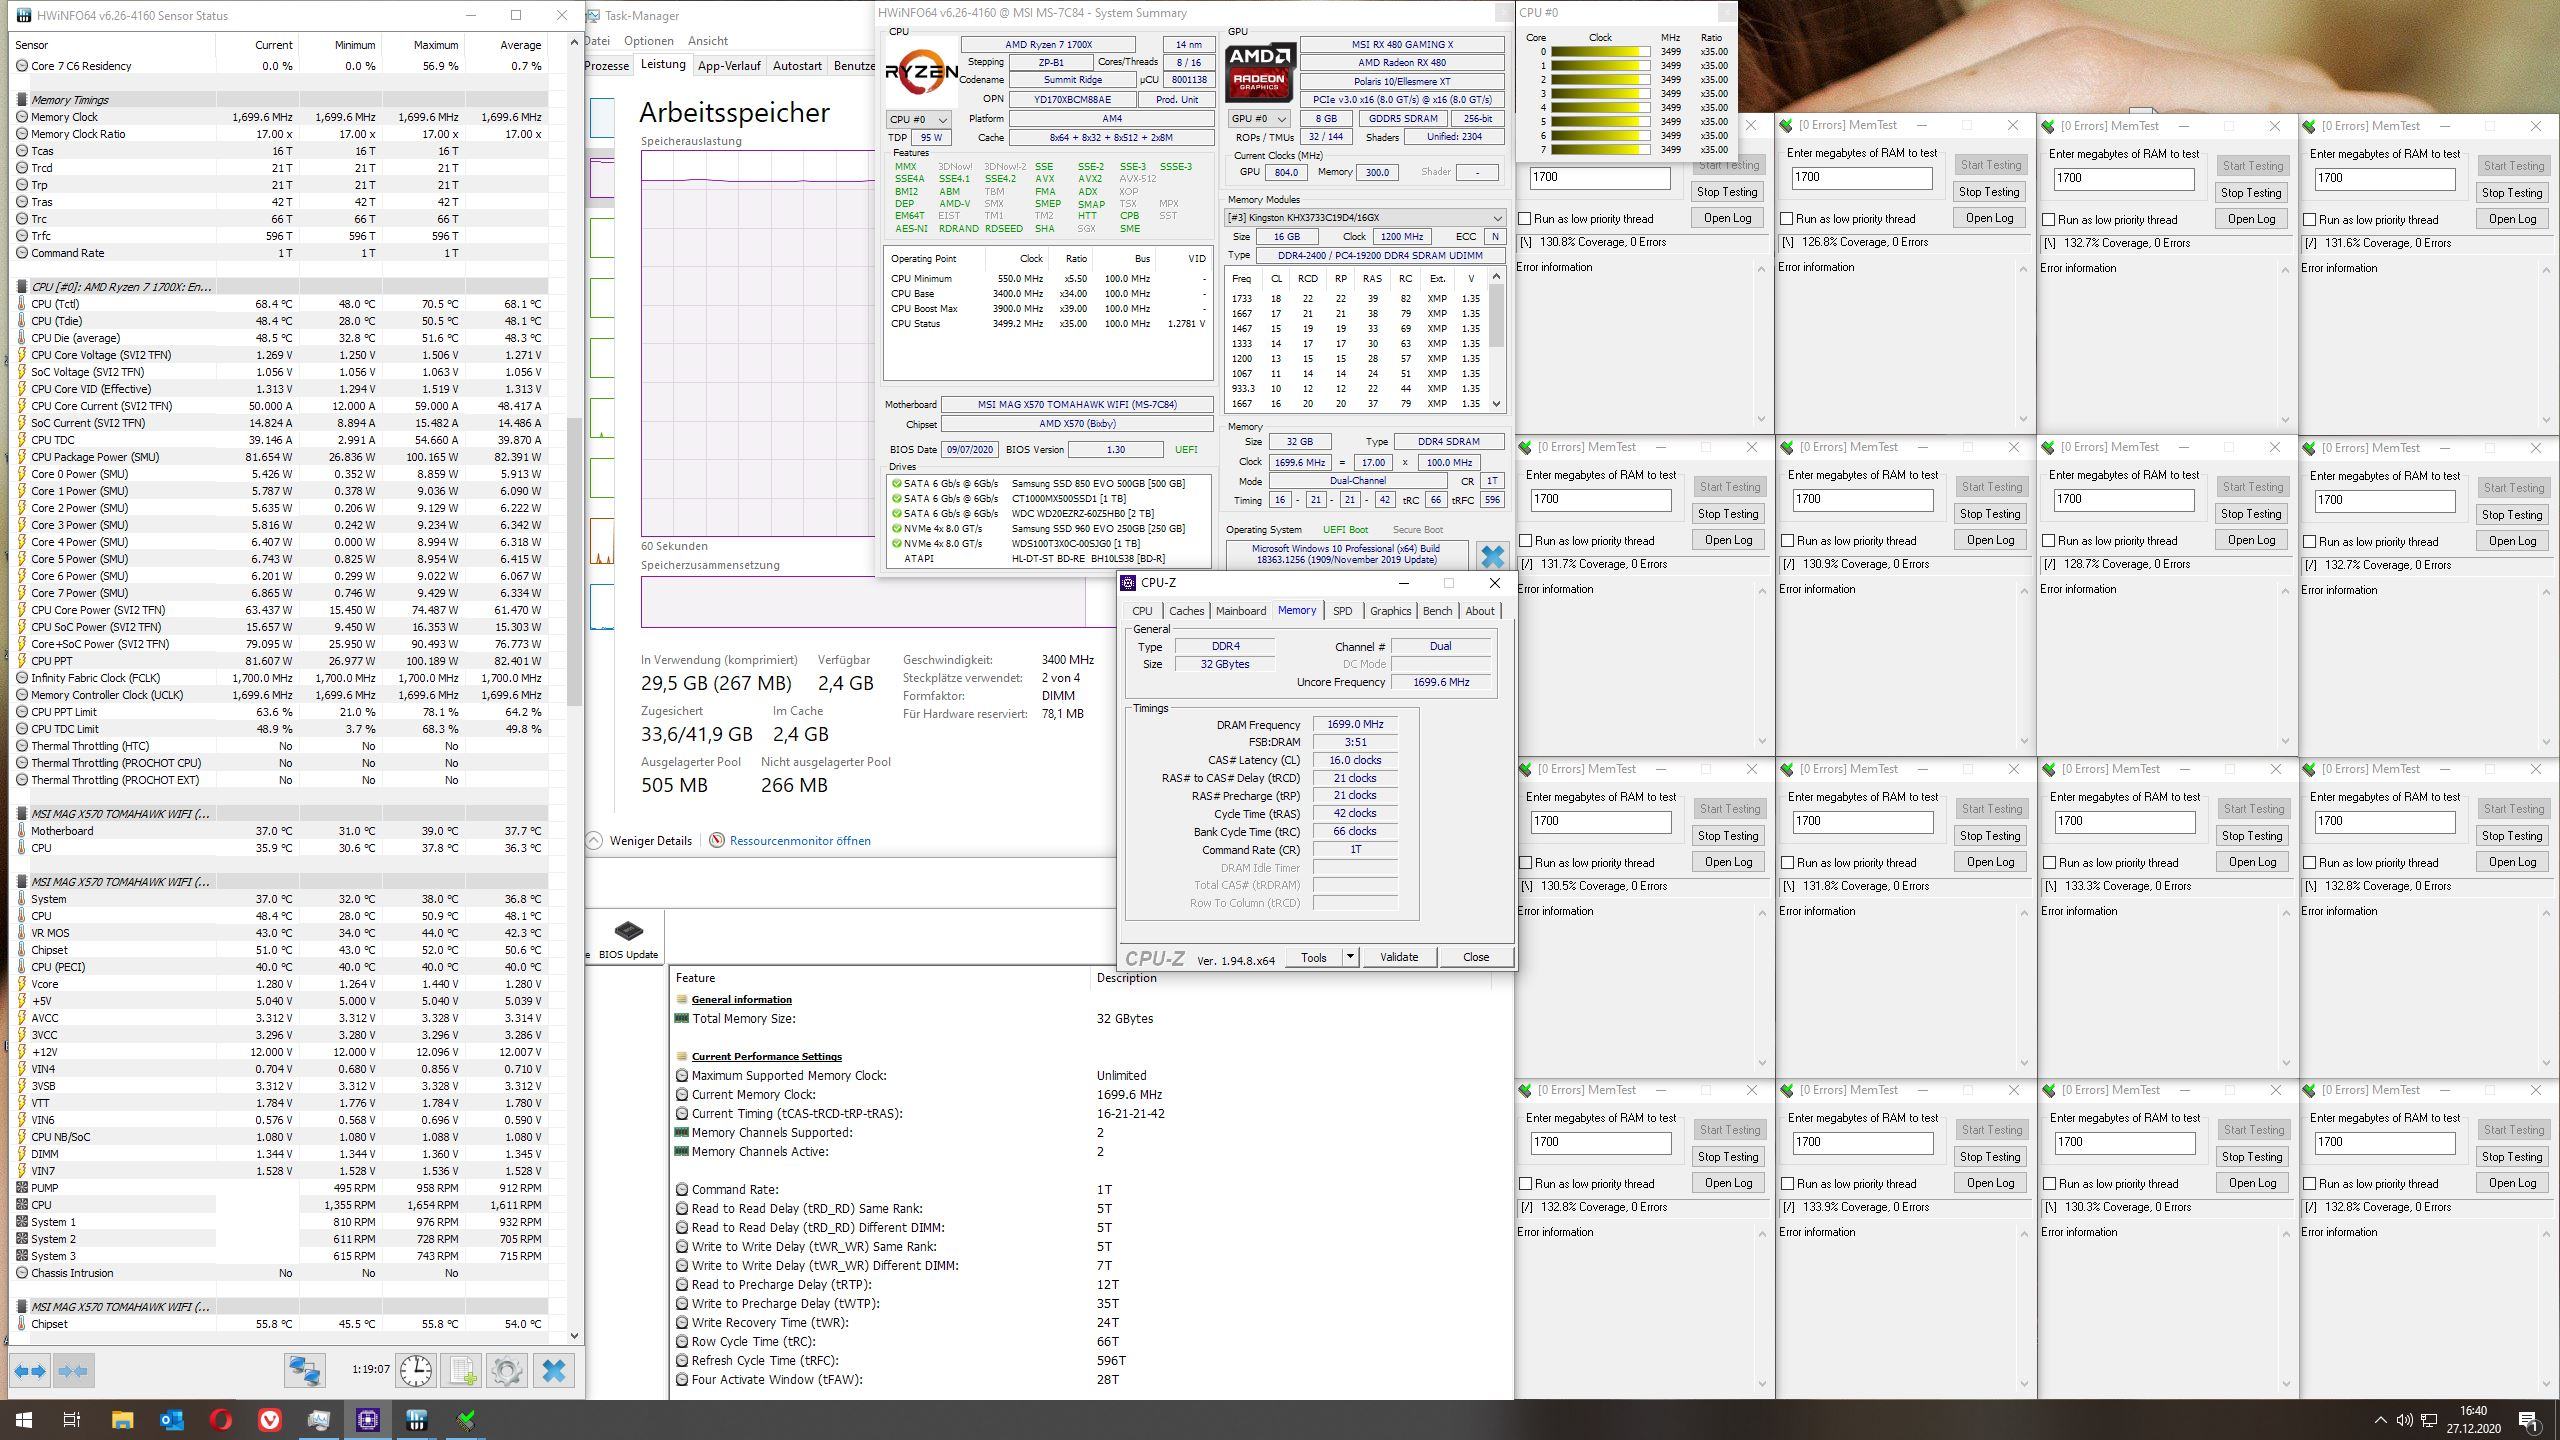Stop Testing in MemTest with 130.3% coverage
This screenshot has width=2560, height=1440.
(x=2251, y=1157)
